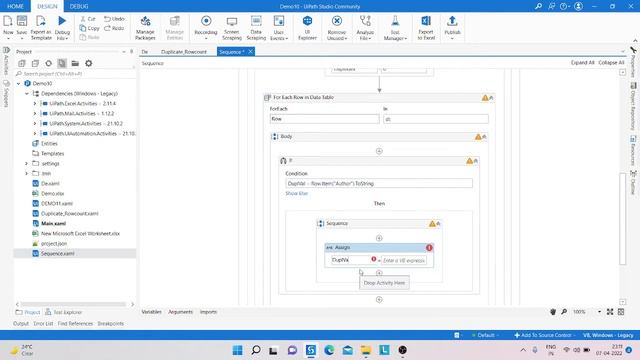Select Demo.xlsx in project tree

point(52,193)
